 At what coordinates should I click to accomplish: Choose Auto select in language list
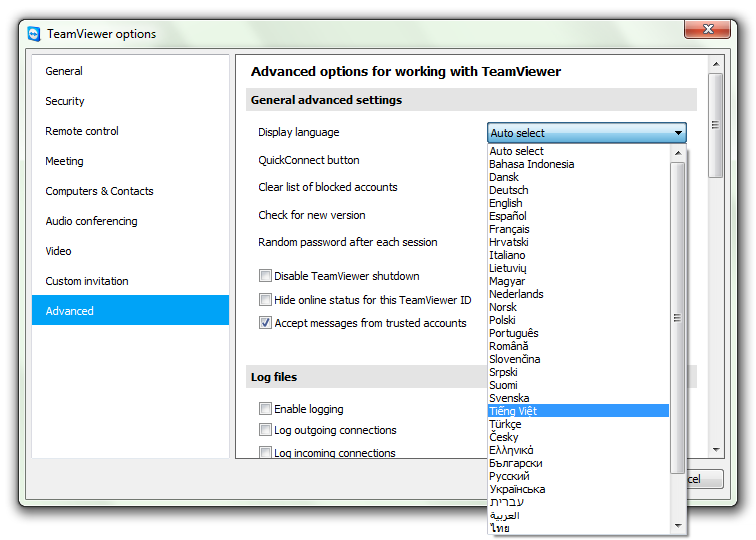pyautogui.click(x=579, y=151)
